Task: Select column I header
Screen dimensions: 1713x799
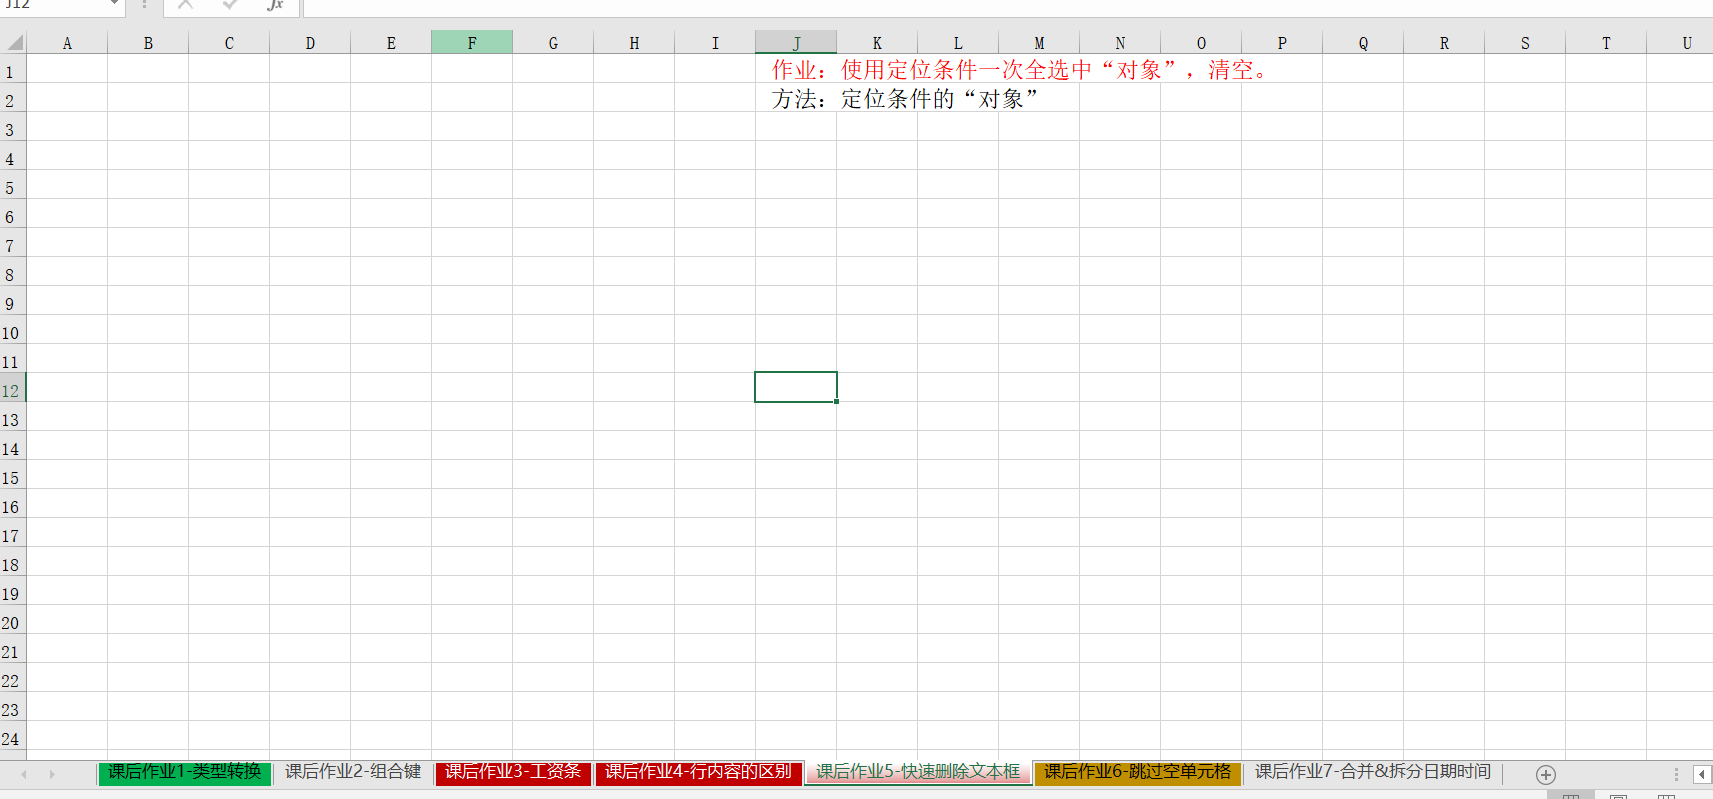Action: click(x=715, y=43)
